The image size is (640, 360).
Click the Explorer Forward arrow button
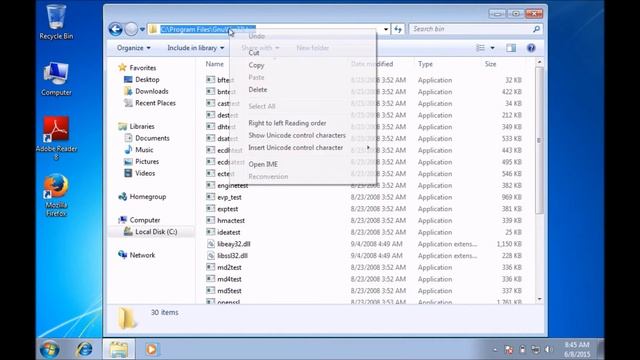pos(131,29)
